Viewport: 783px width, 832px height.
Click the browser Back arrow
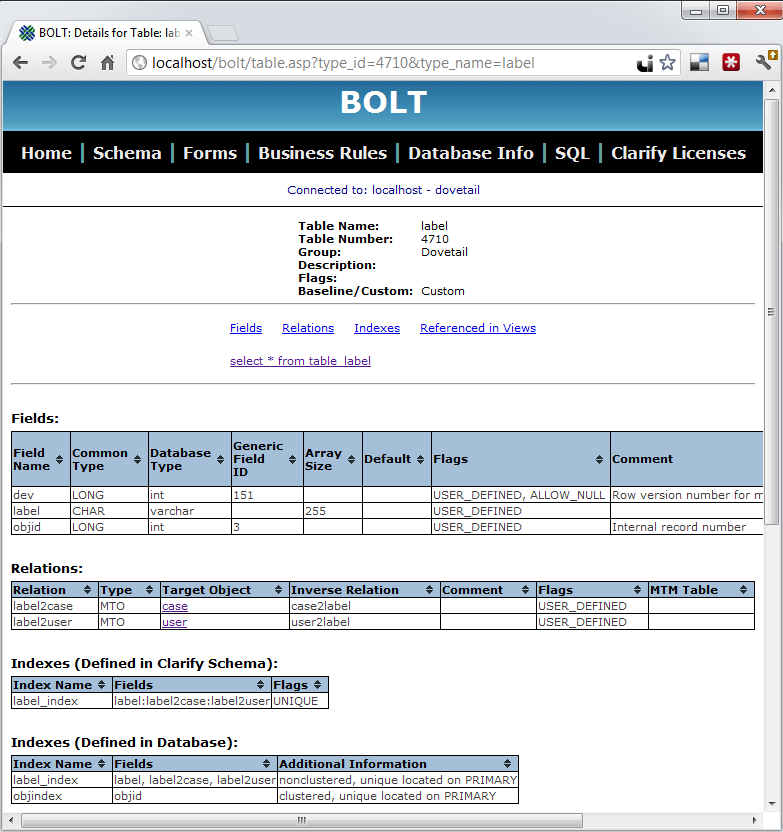coord(21,63)
